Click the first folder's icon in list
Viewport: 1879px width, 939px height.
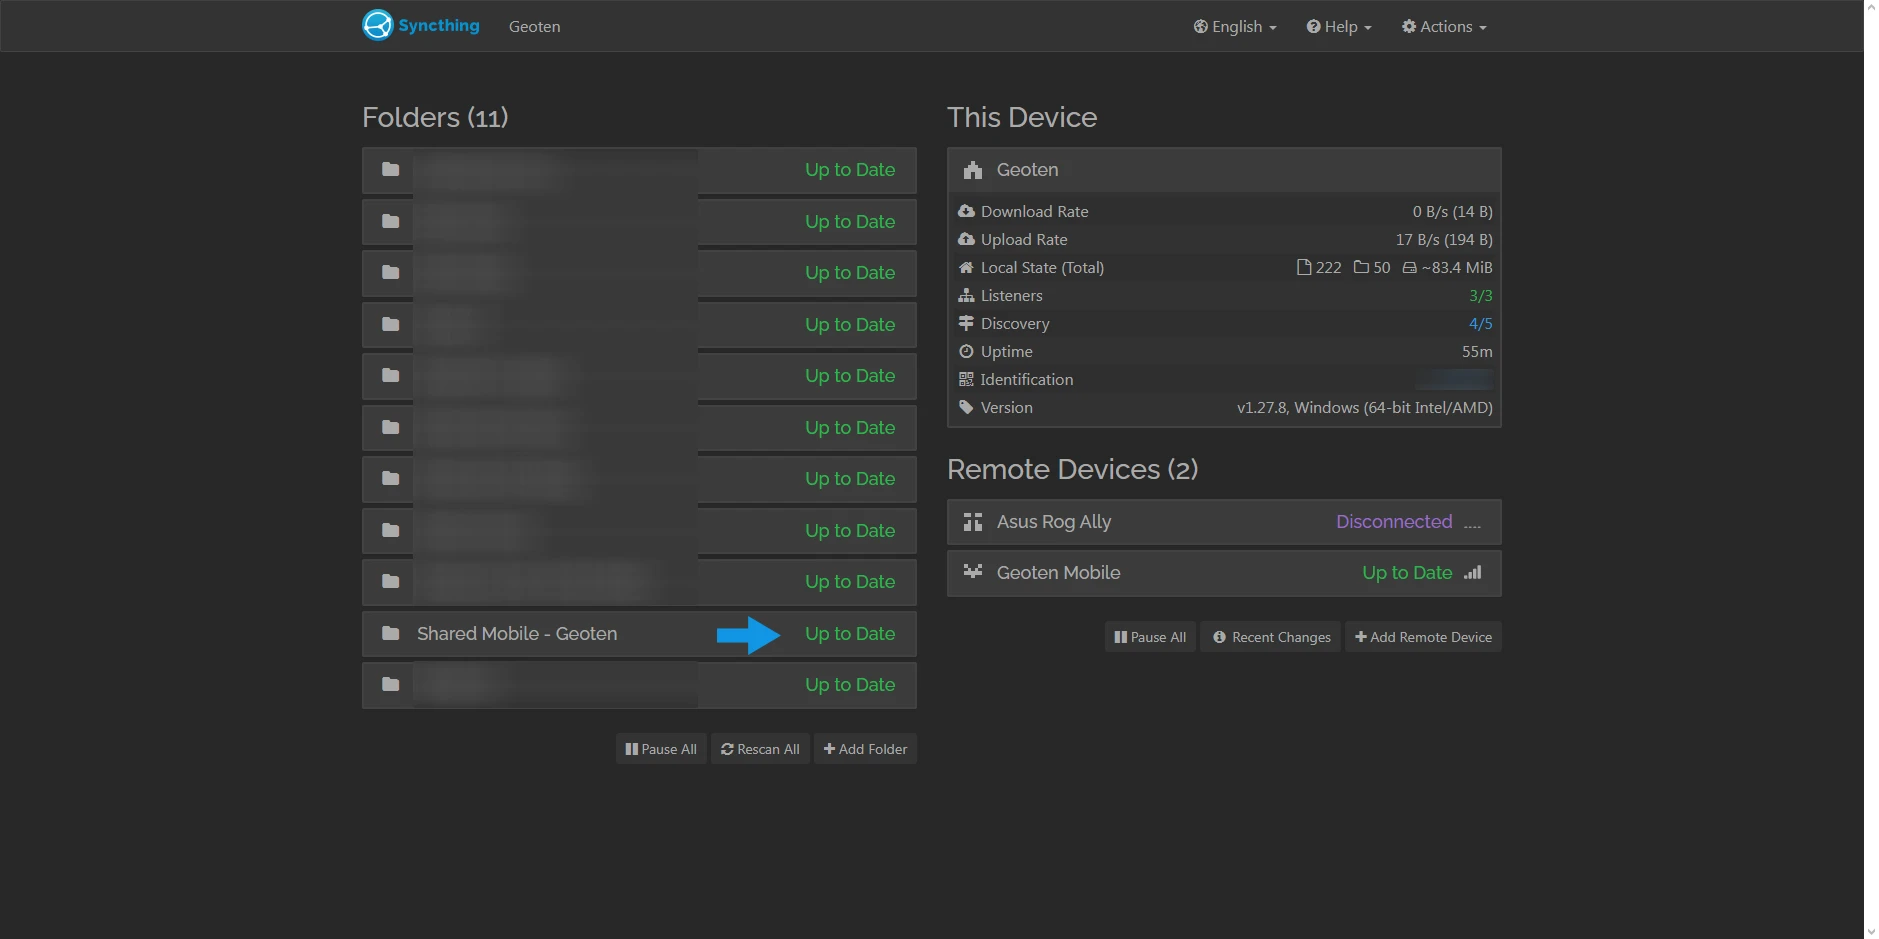[390, 170]
